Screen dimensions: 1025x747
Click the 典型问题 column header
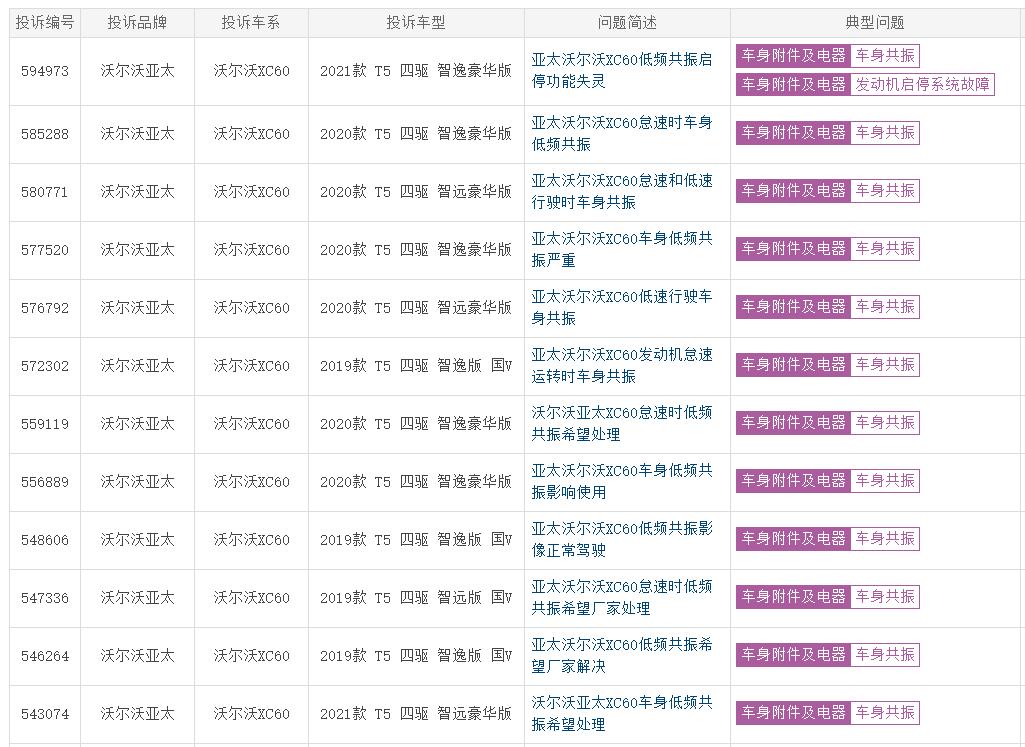(x=875, y=22)
